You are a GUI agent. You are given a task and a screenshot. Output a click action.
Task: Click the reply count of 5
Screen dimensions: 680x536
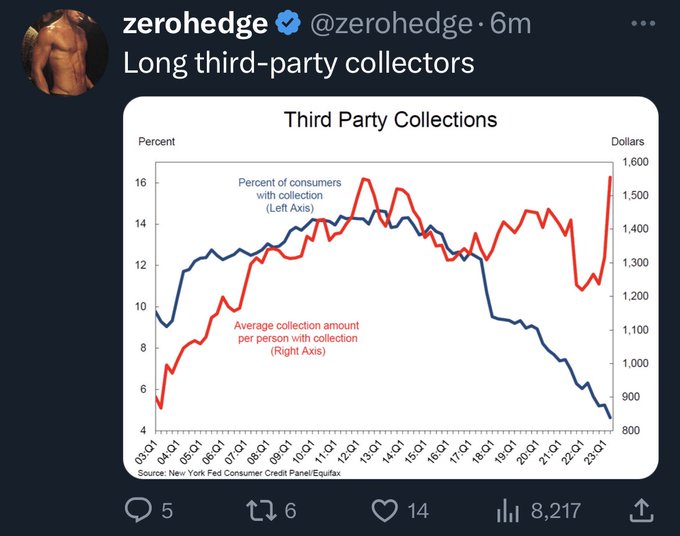coord(167,511)
